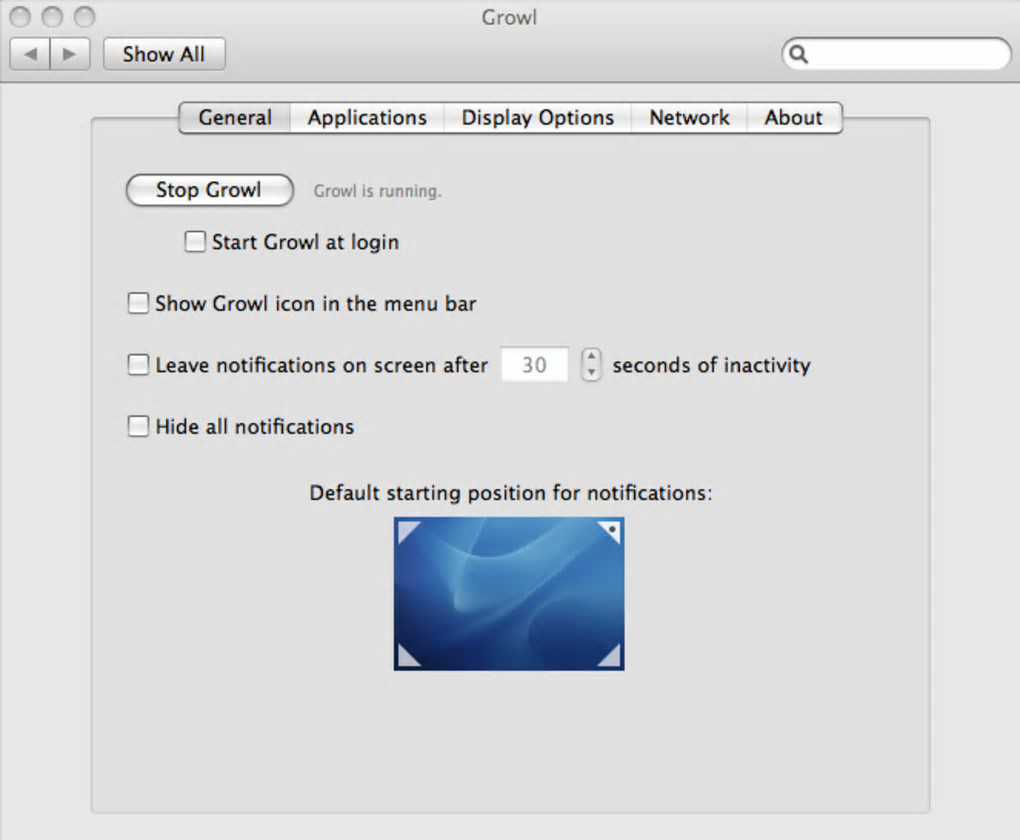Enable Hide all notifications
The width and height of the screenshot is (1020, 840).
click(138, 426)
